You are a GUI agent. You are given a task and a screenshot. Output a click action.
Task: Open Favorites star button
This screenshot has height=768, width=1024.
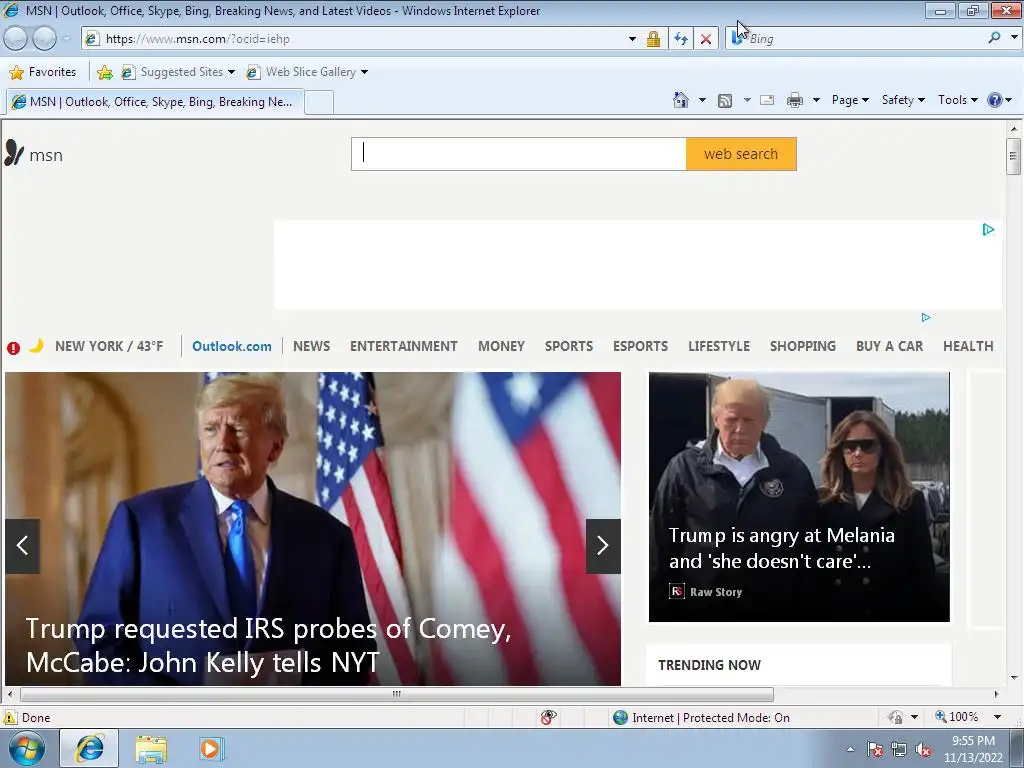coord(43,72)
